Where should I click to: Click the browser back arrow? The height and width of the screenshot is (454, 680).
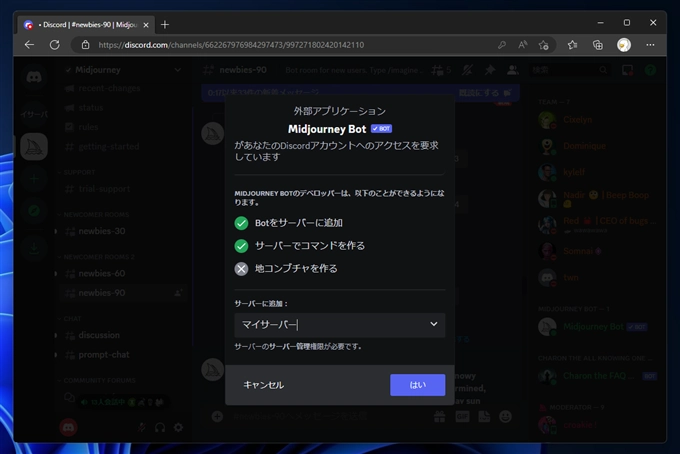click(29, 45)
